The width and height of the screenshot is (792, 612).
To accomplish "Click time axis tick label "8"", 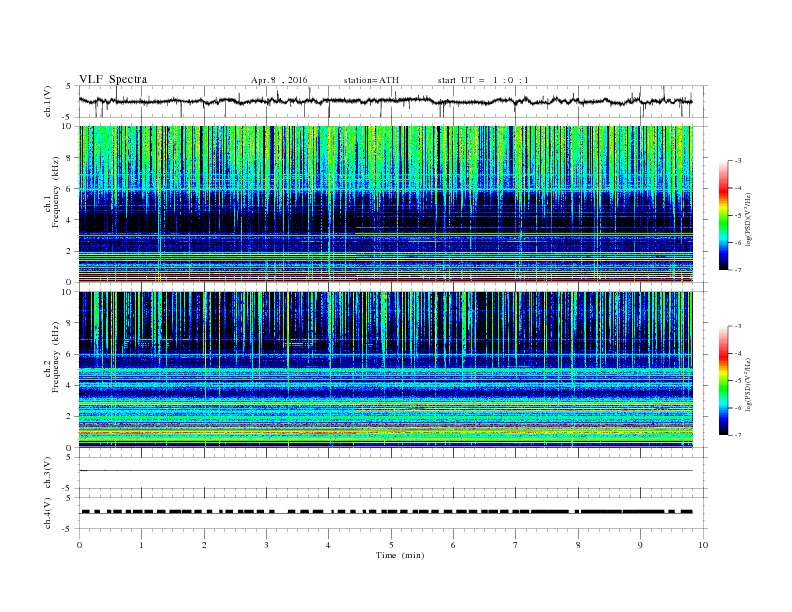I will 578,545.
